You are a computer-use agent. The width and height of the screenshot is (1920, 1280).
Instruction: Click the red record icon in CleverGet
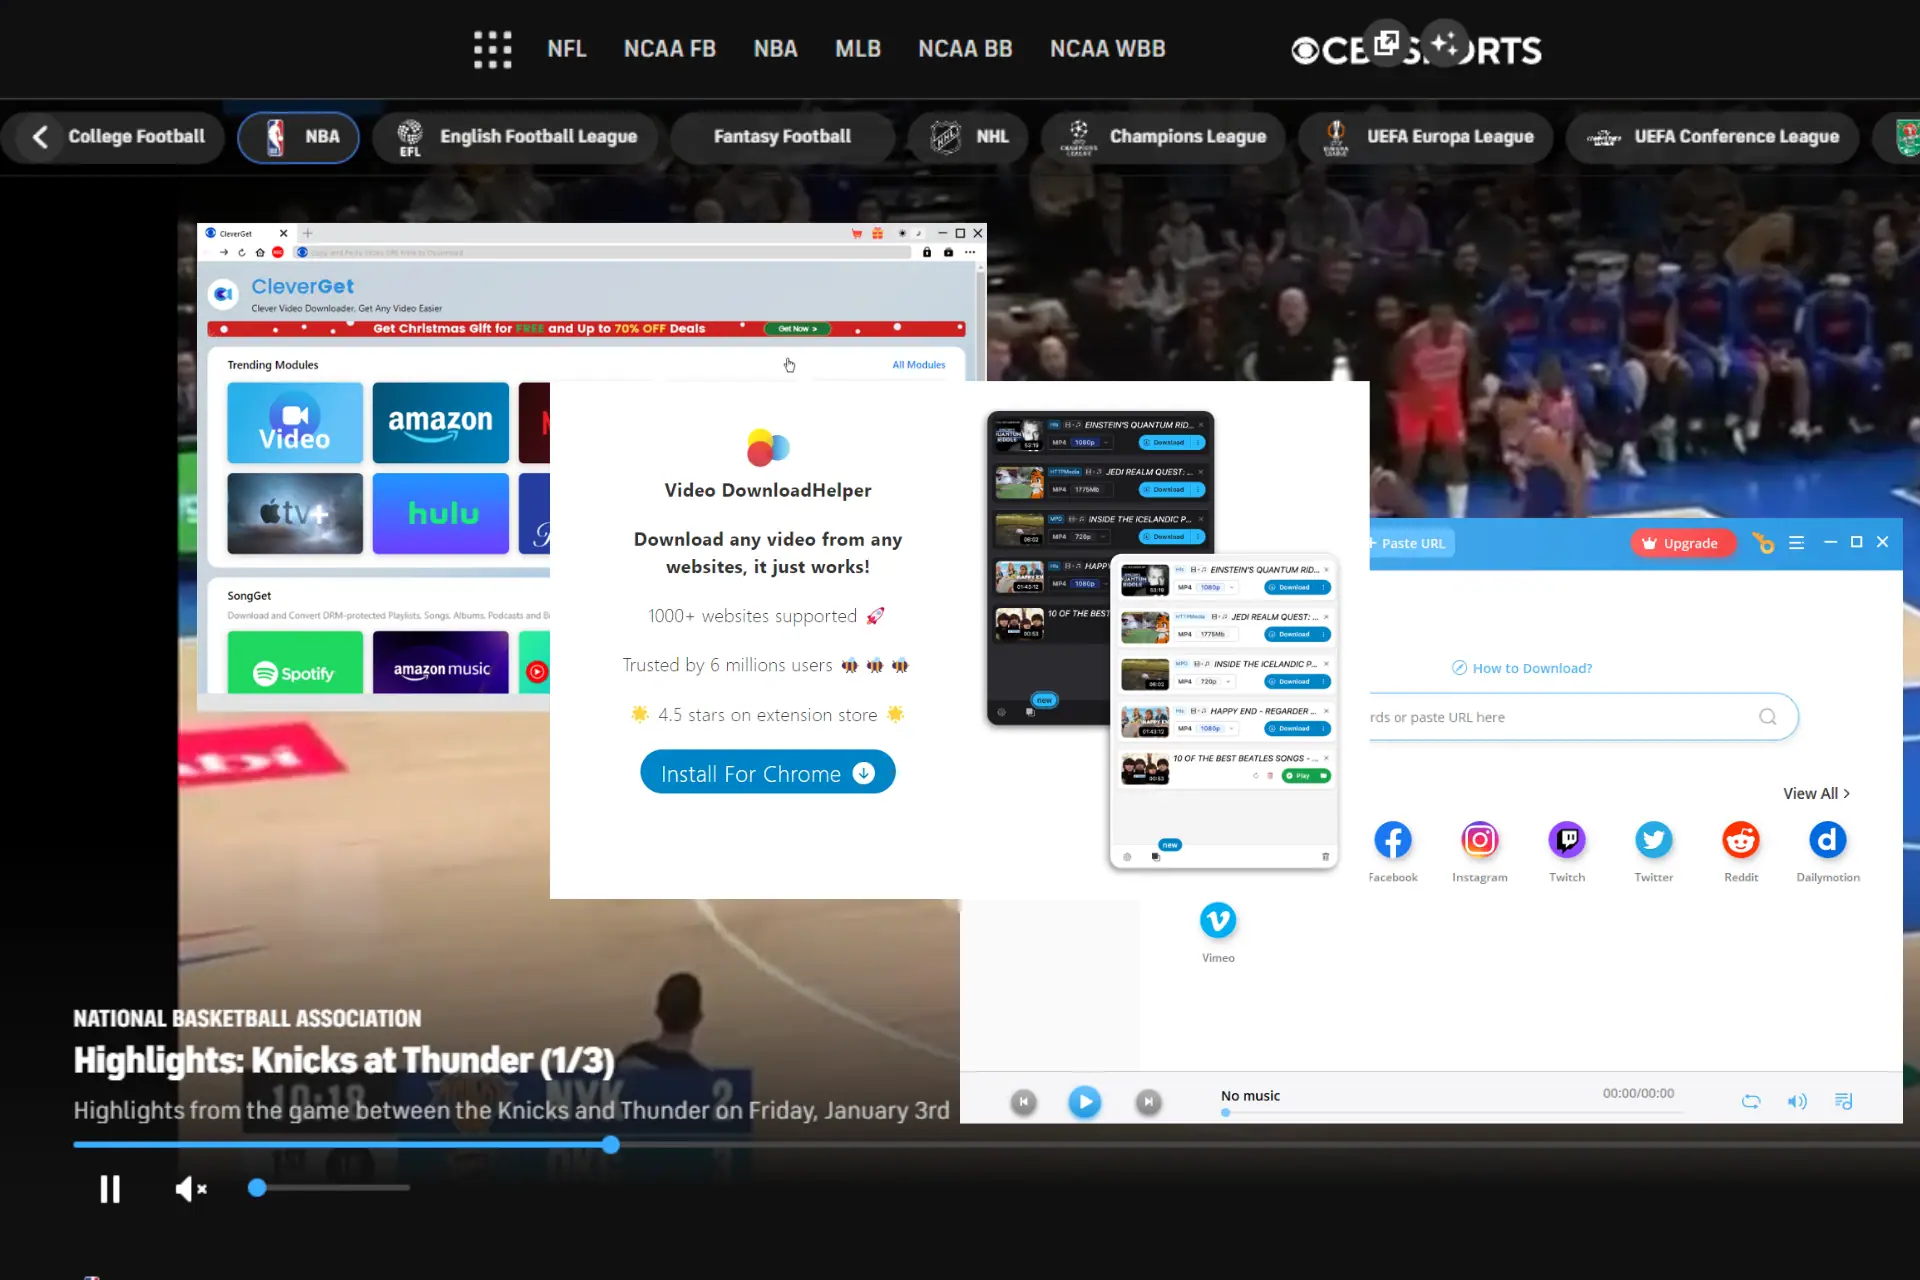tap(278, 252)
